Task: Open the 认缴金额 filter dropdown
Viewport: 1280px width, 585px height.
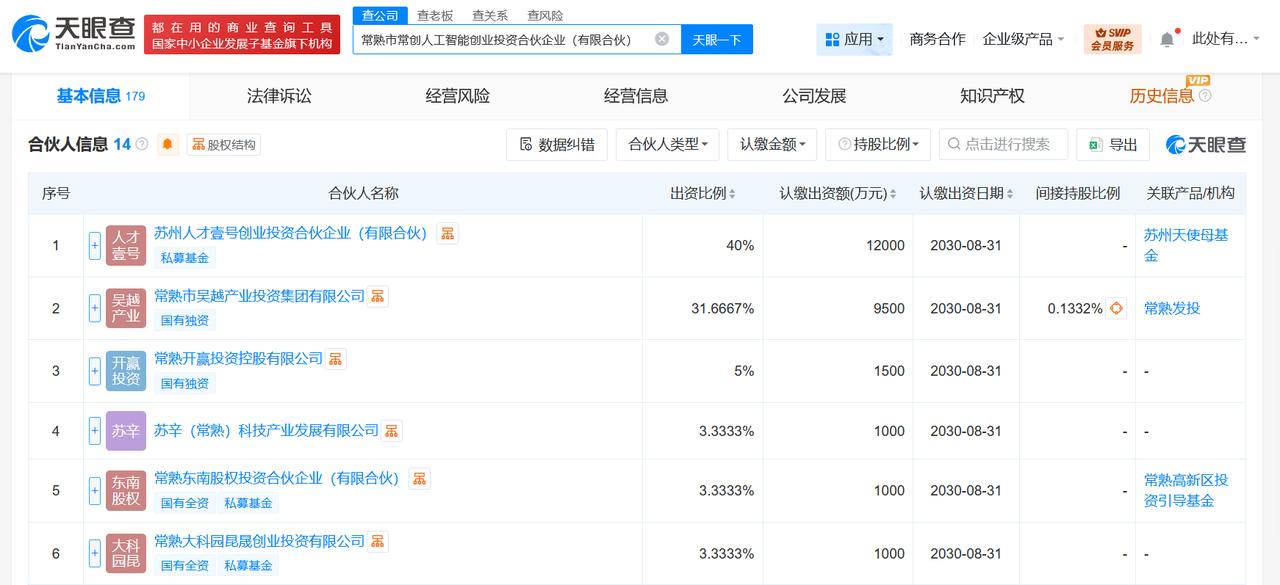Action: (x=772, y=145)
